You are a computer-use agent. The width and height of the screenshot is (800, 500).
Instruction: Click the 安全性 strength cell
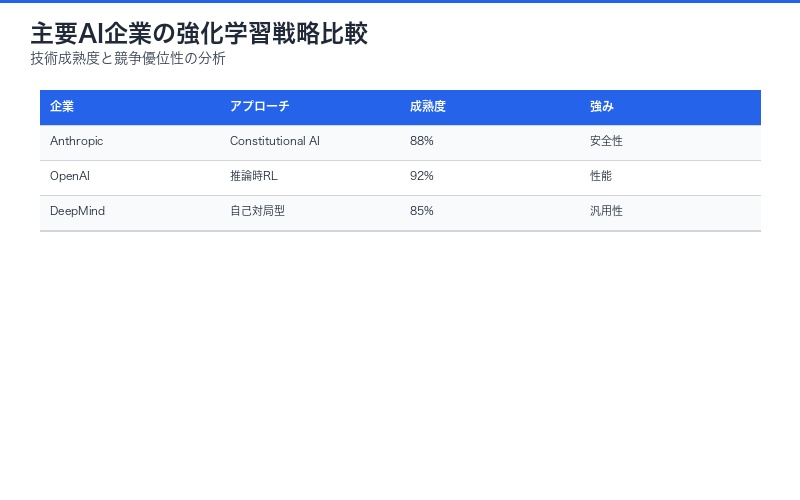[606, 141]
